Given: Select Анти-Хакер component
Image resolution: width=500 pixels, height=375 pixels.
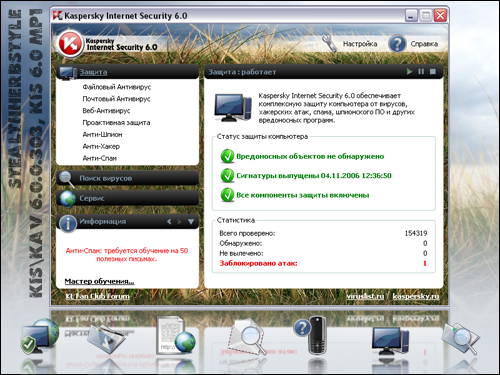Looking at the screenshot, I should pyautogui.click(x=101, y=146).
